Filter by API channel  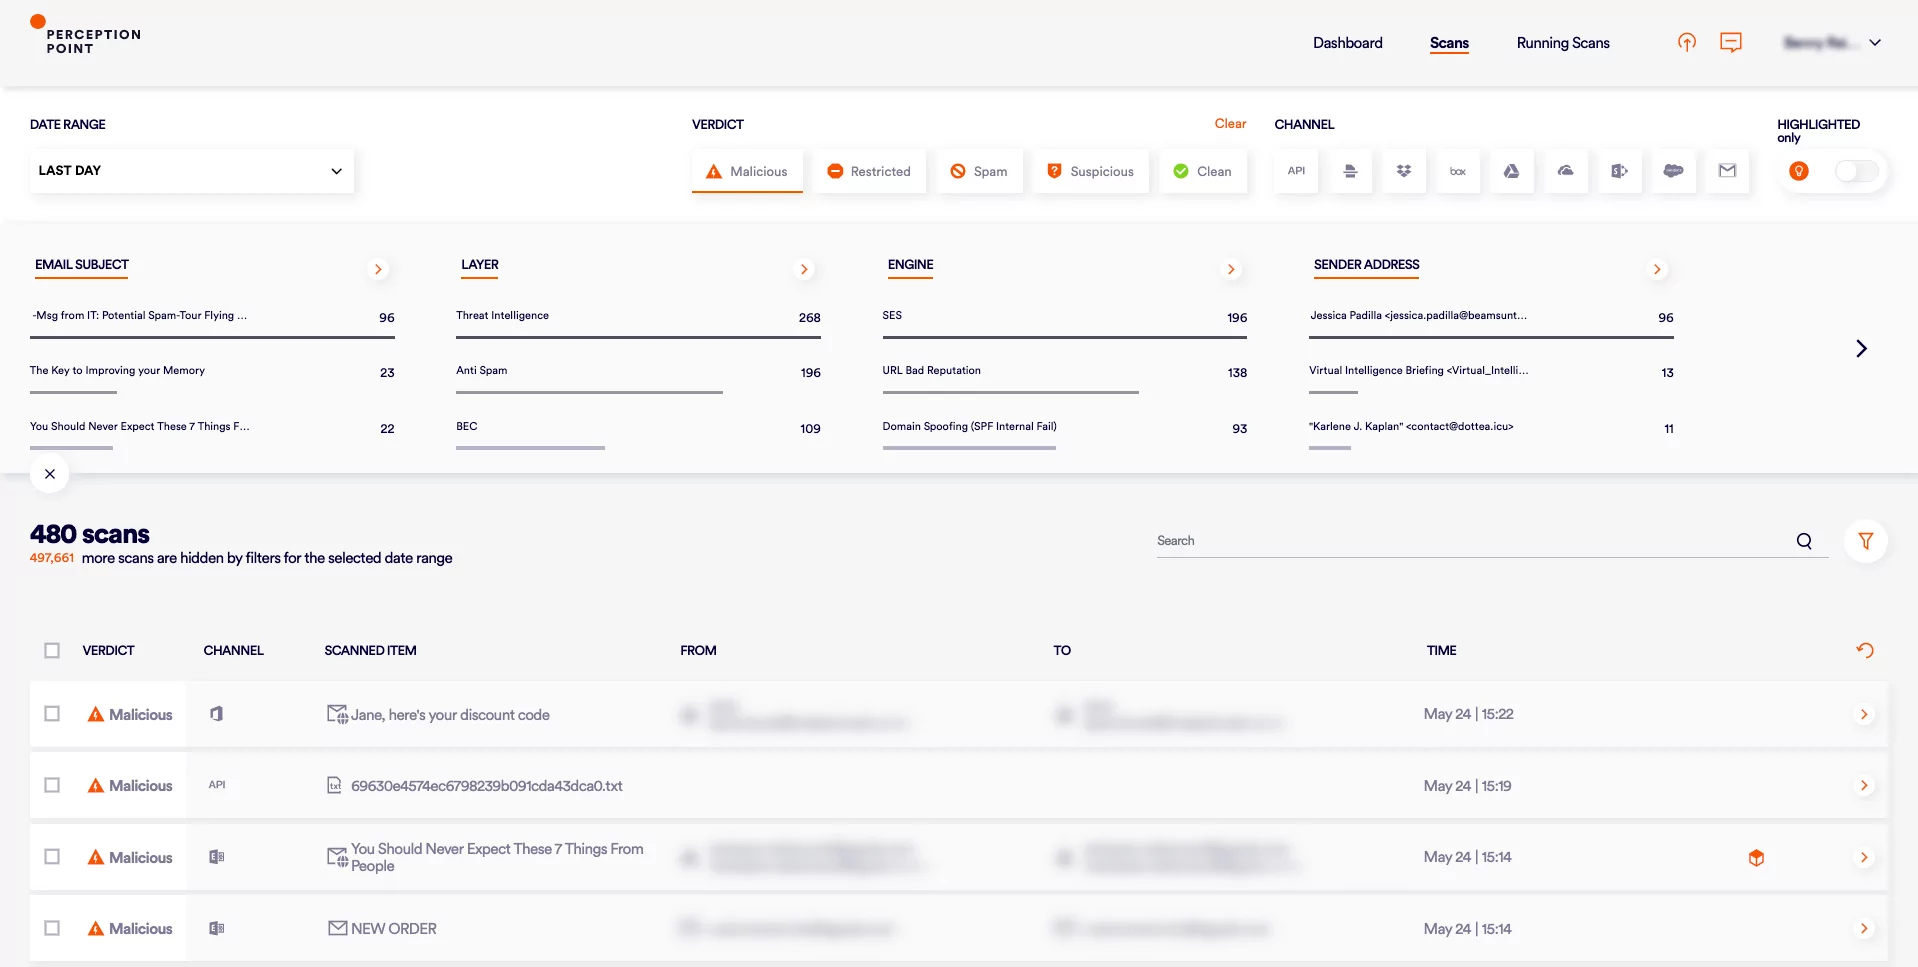tap(1296, 171)
